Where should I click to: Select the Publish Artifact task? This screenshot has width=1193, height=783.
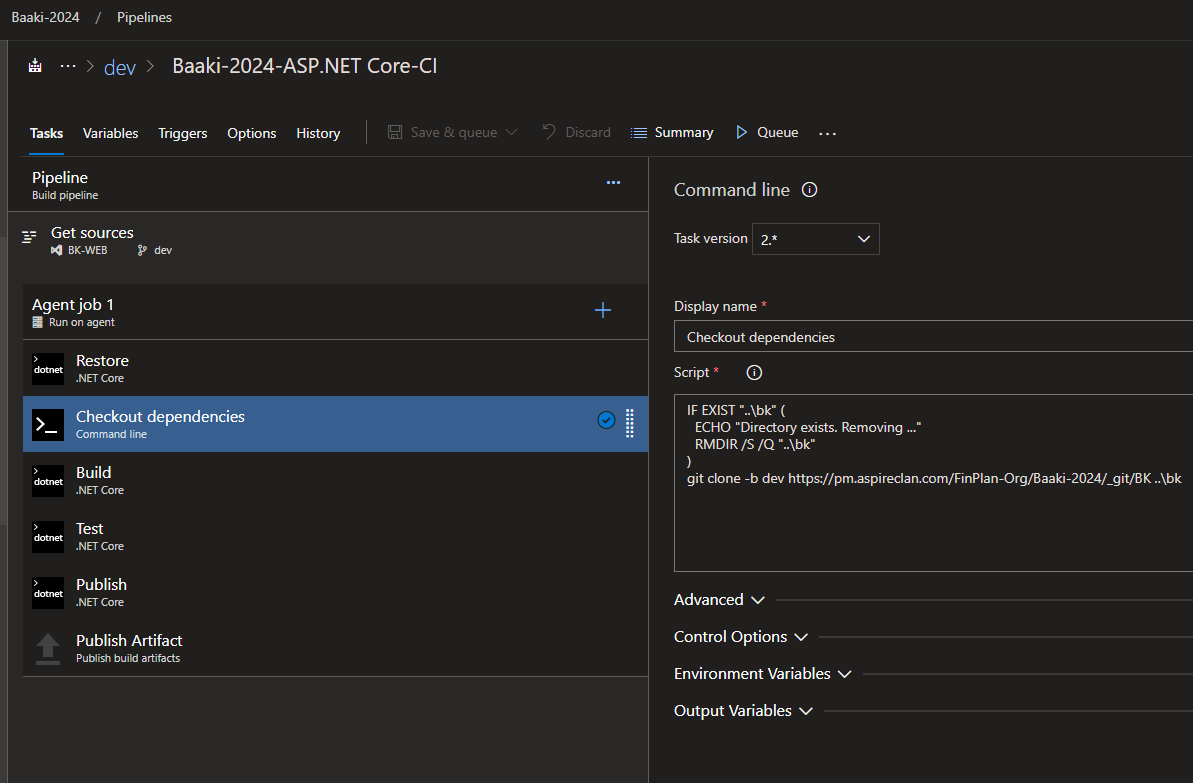point(336,648)
